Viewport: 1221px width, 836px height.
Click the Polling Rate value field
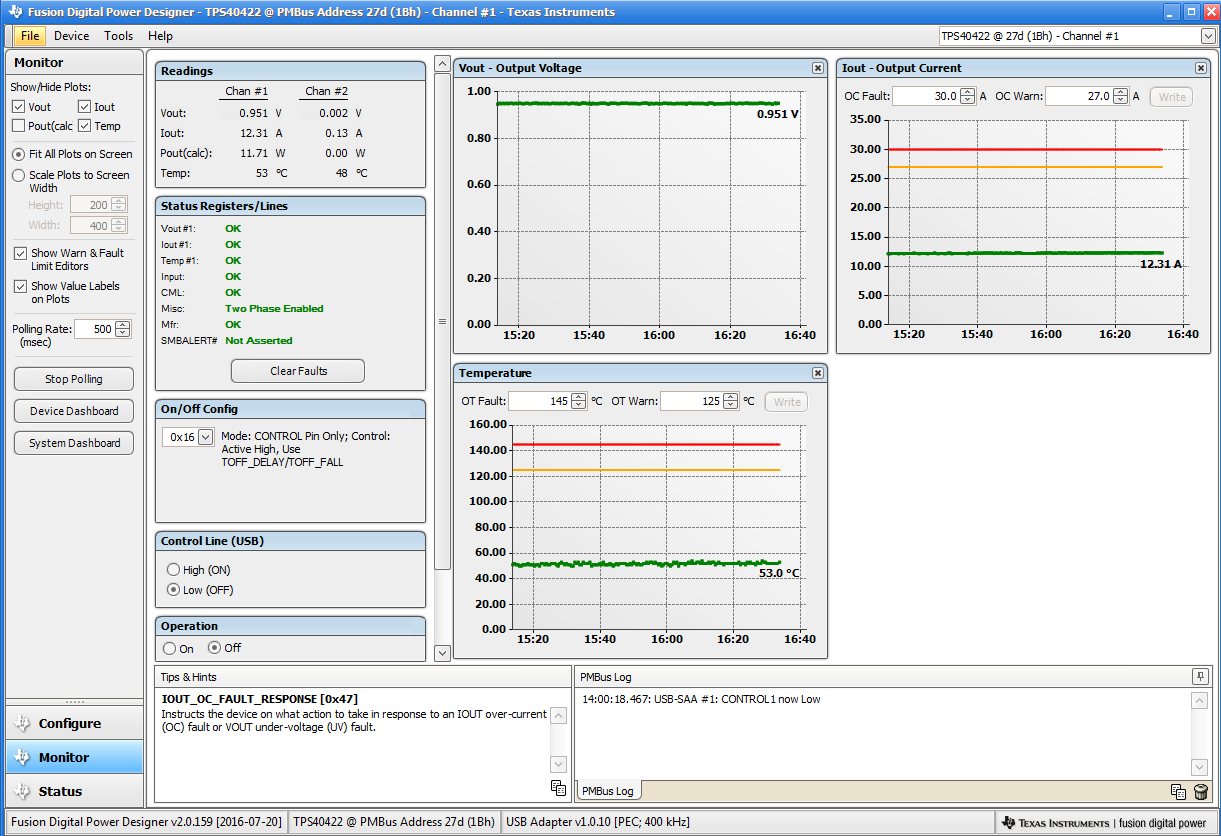tap(95, 329)
